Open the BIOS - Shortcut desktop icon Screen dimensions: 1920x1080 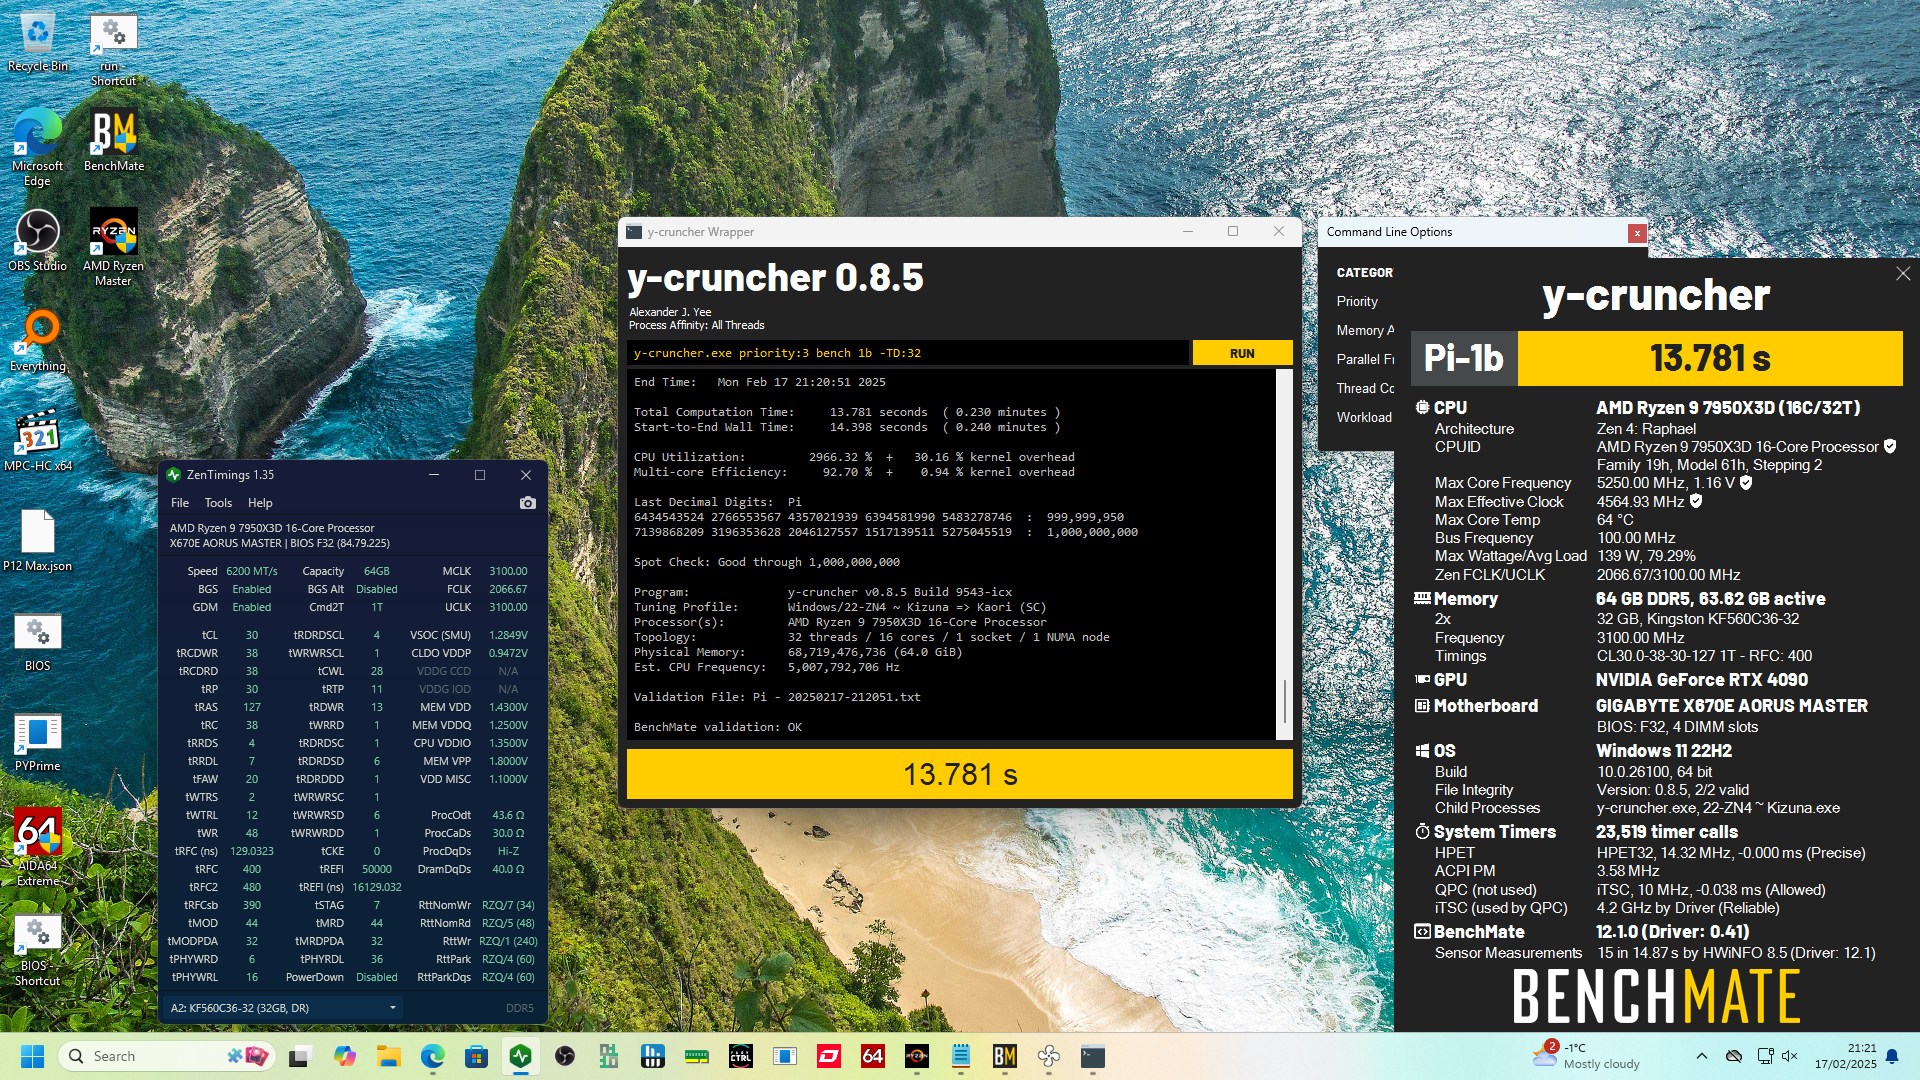[x=37, y=950]
